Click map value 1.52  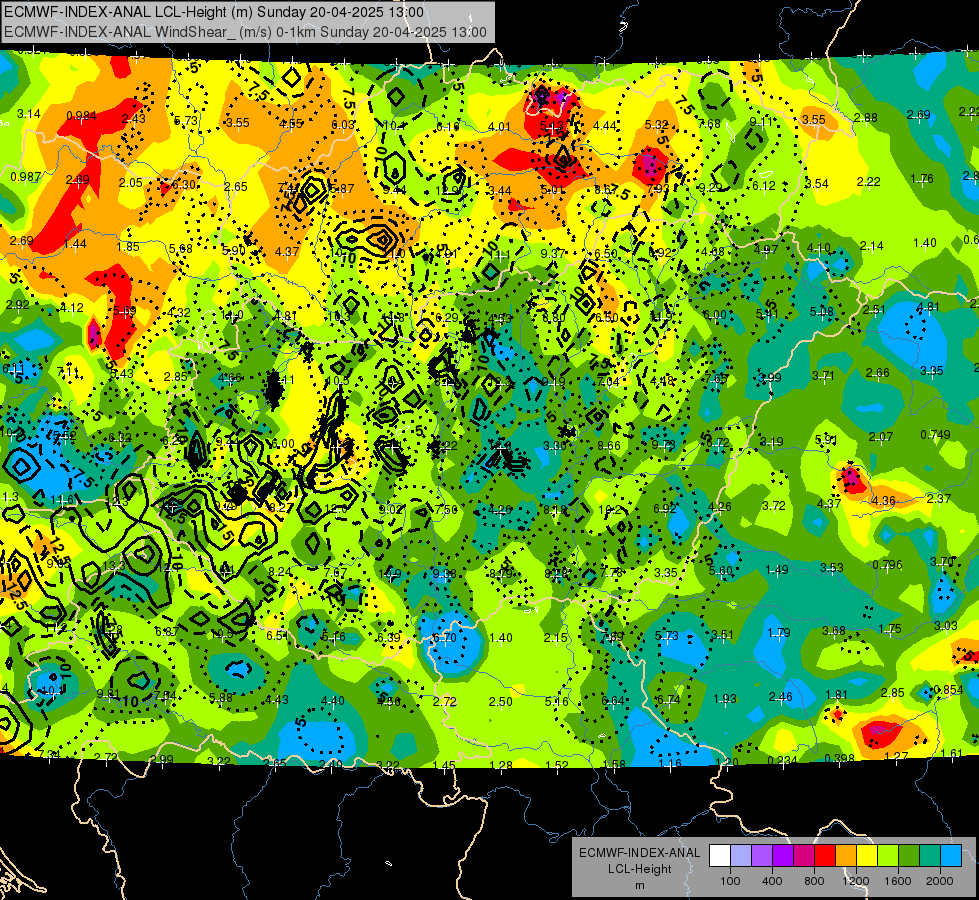coord(556,764)
